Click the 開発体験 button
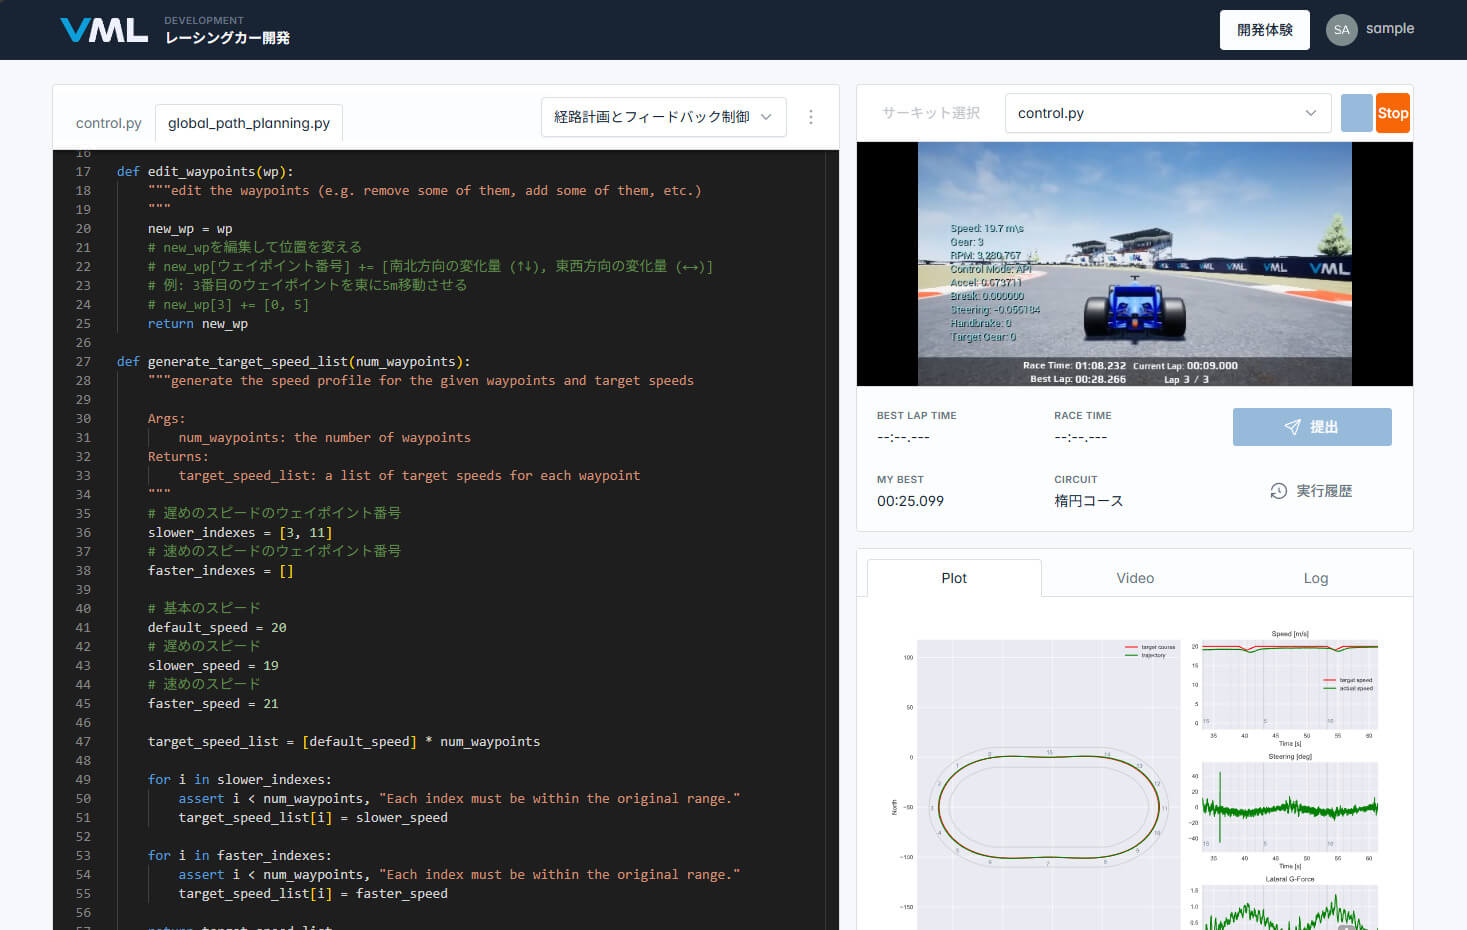 (1264, 29)
